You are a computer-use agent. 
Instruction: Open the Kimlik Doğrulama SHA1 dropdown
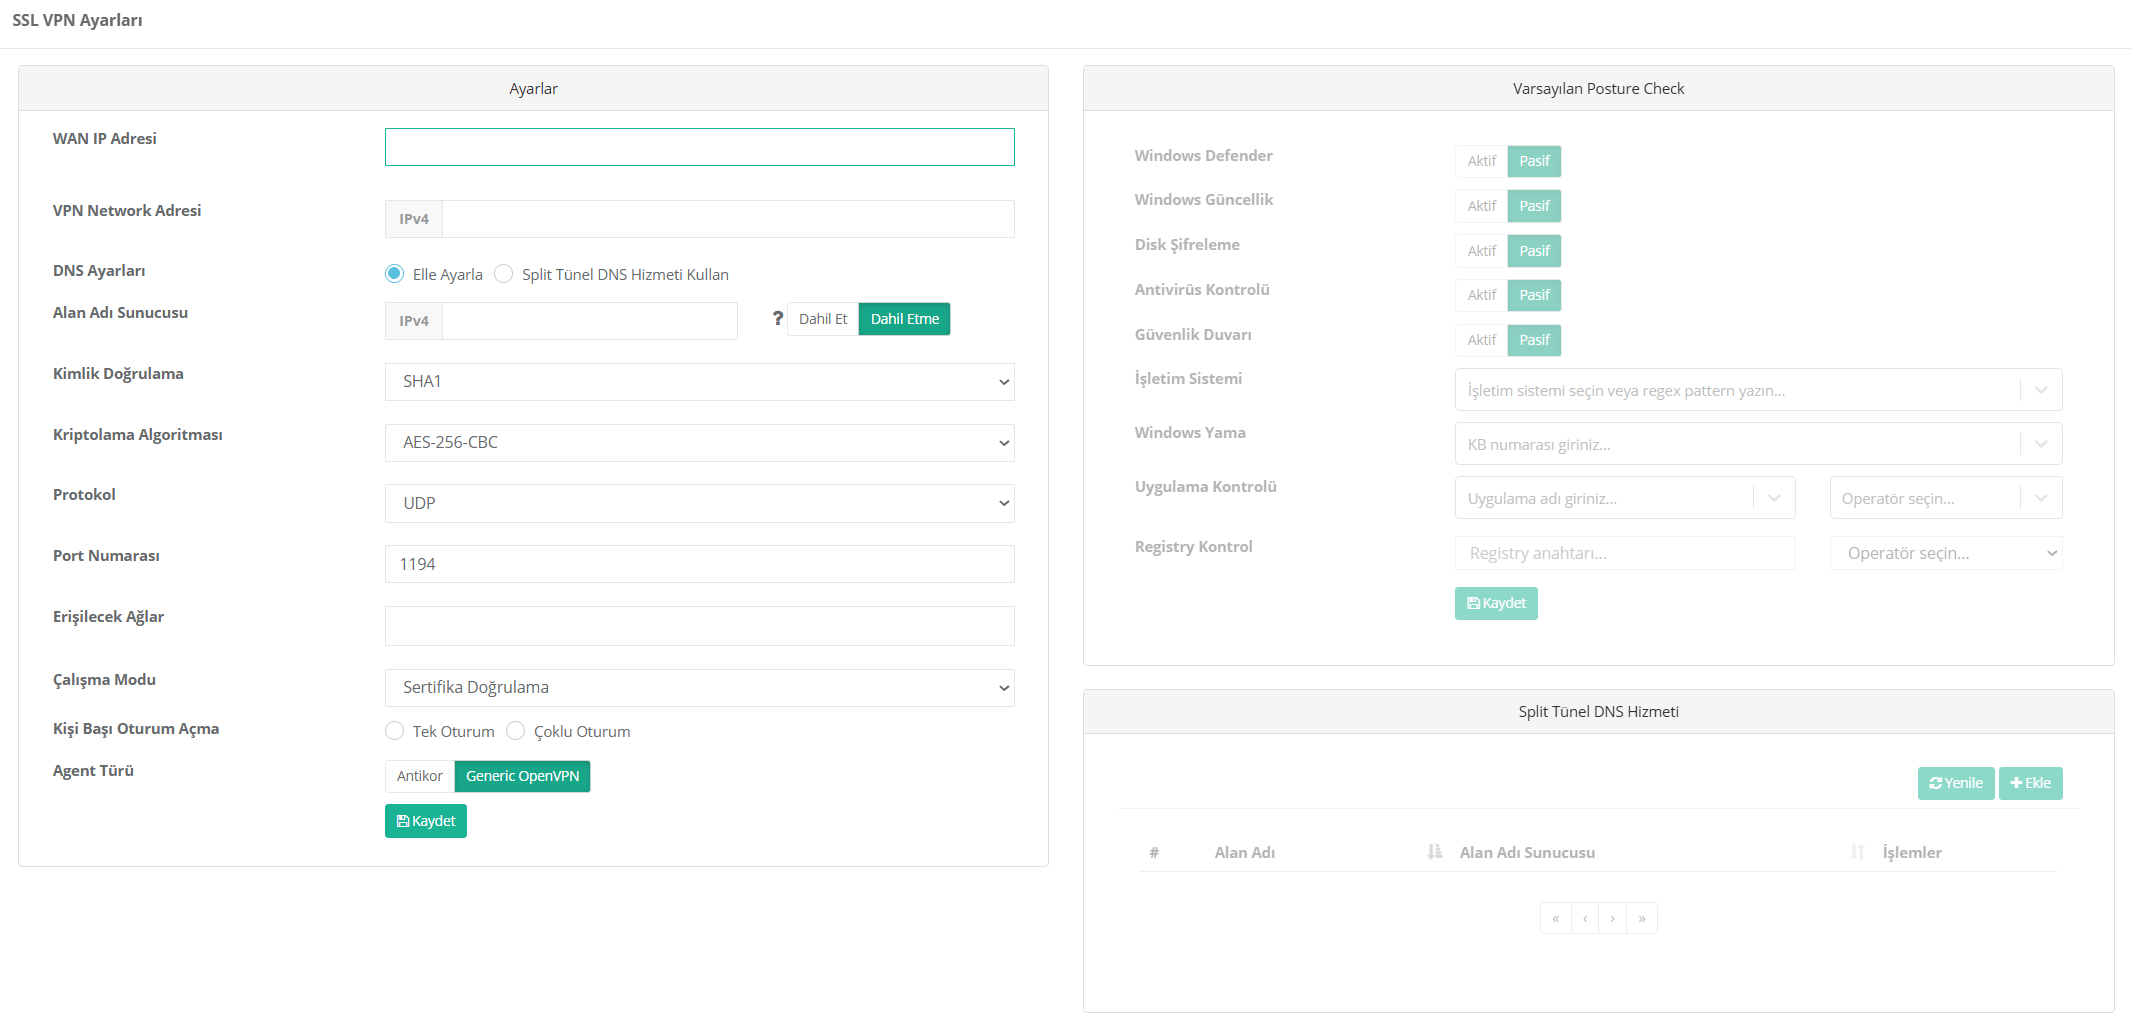coord(699,382)
